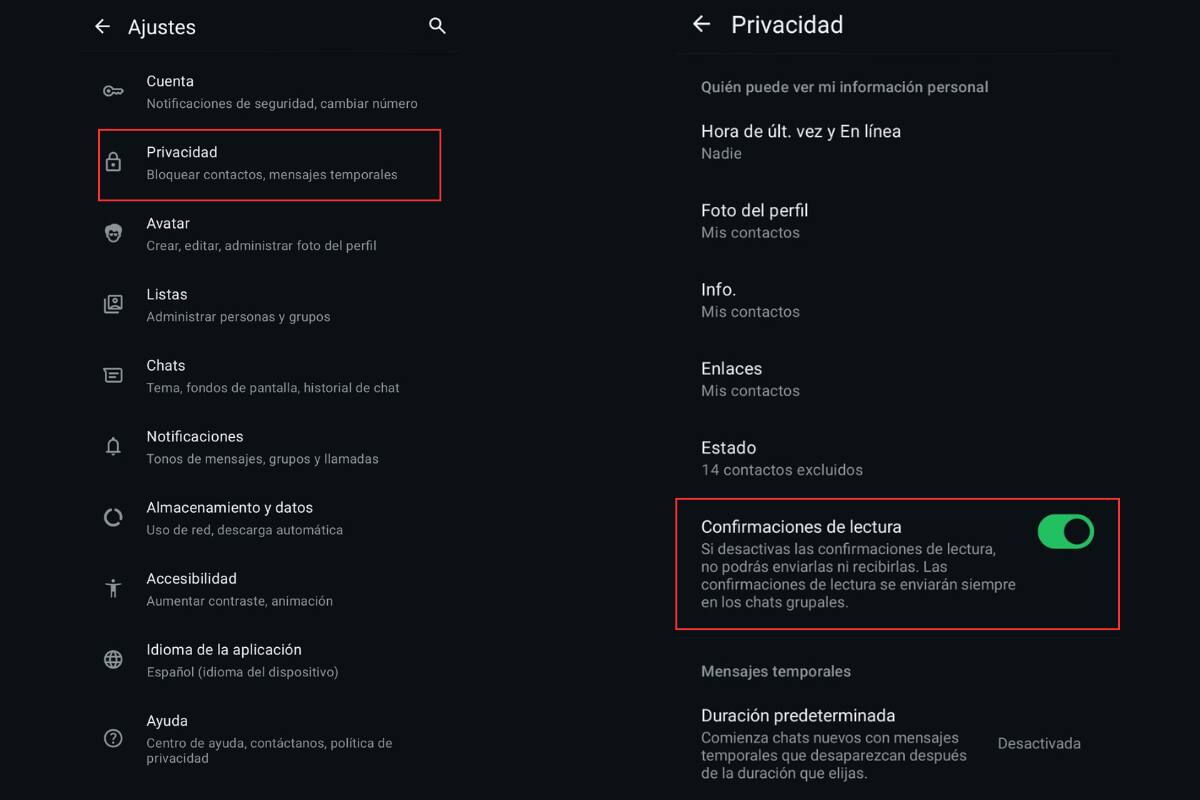Click the Ayuda question mark icon
The image size is (1200, 800).
[x=113, y=737]
